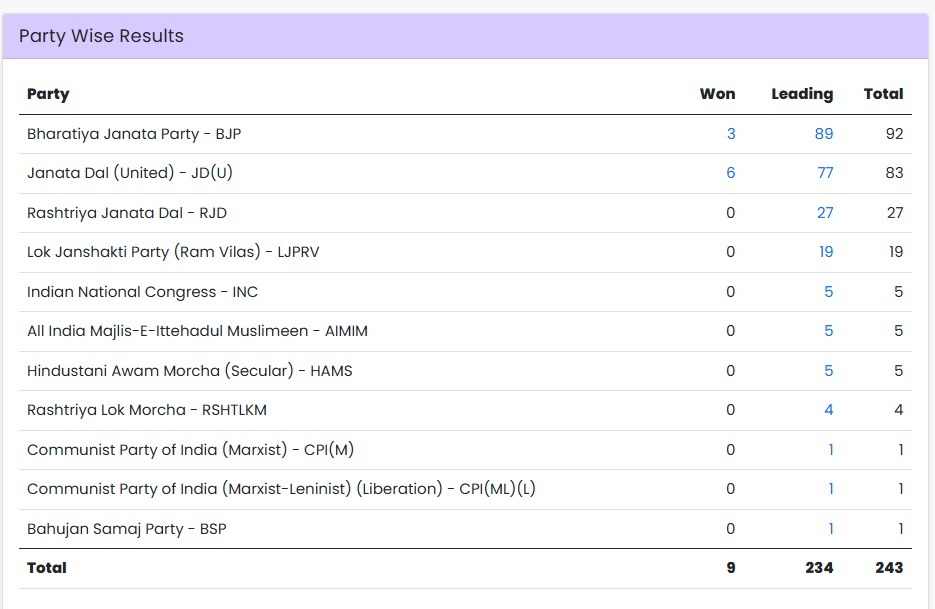The height and width of the screenshot is (609, 935).
Task: Select the Bharatiya Janata Party row name
Action: point(134,134)
